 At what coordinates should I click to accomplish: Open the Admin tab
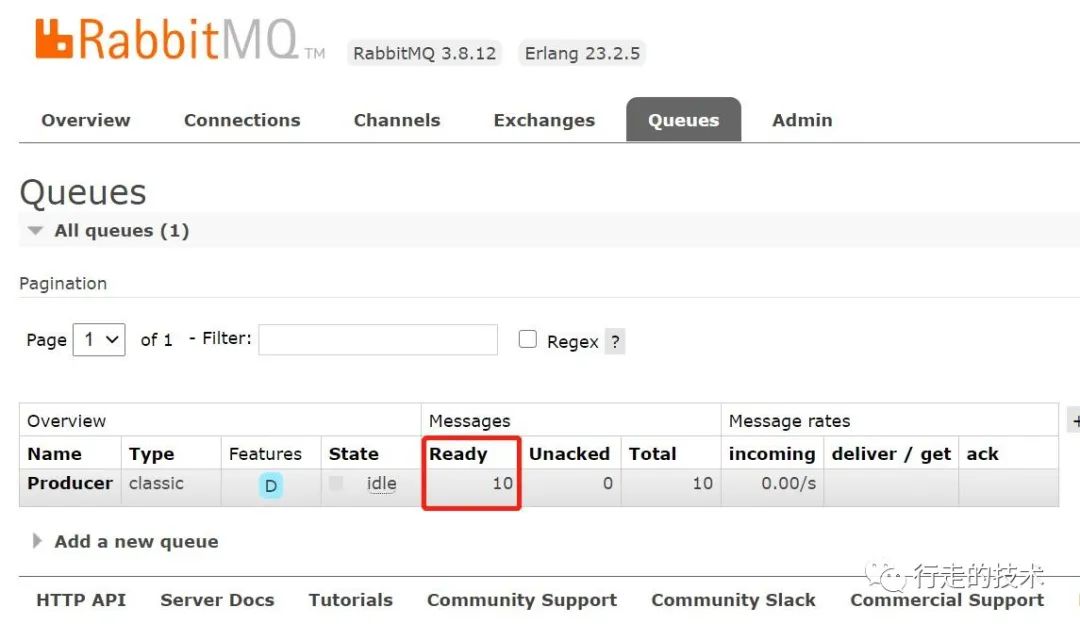click(802, 121)
